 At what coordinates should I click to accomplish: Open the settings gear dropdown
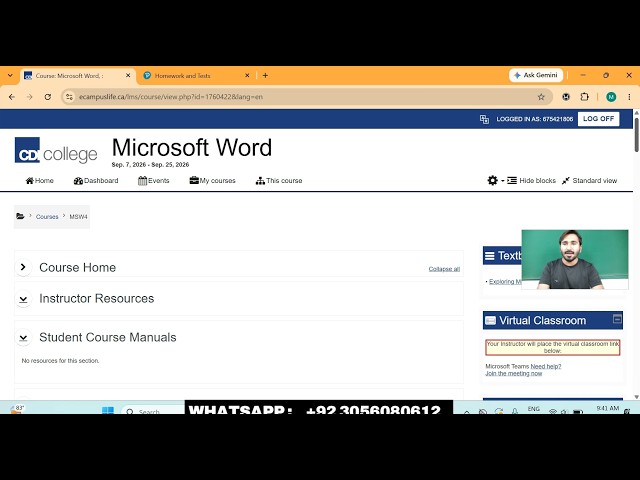pos(496,180)
